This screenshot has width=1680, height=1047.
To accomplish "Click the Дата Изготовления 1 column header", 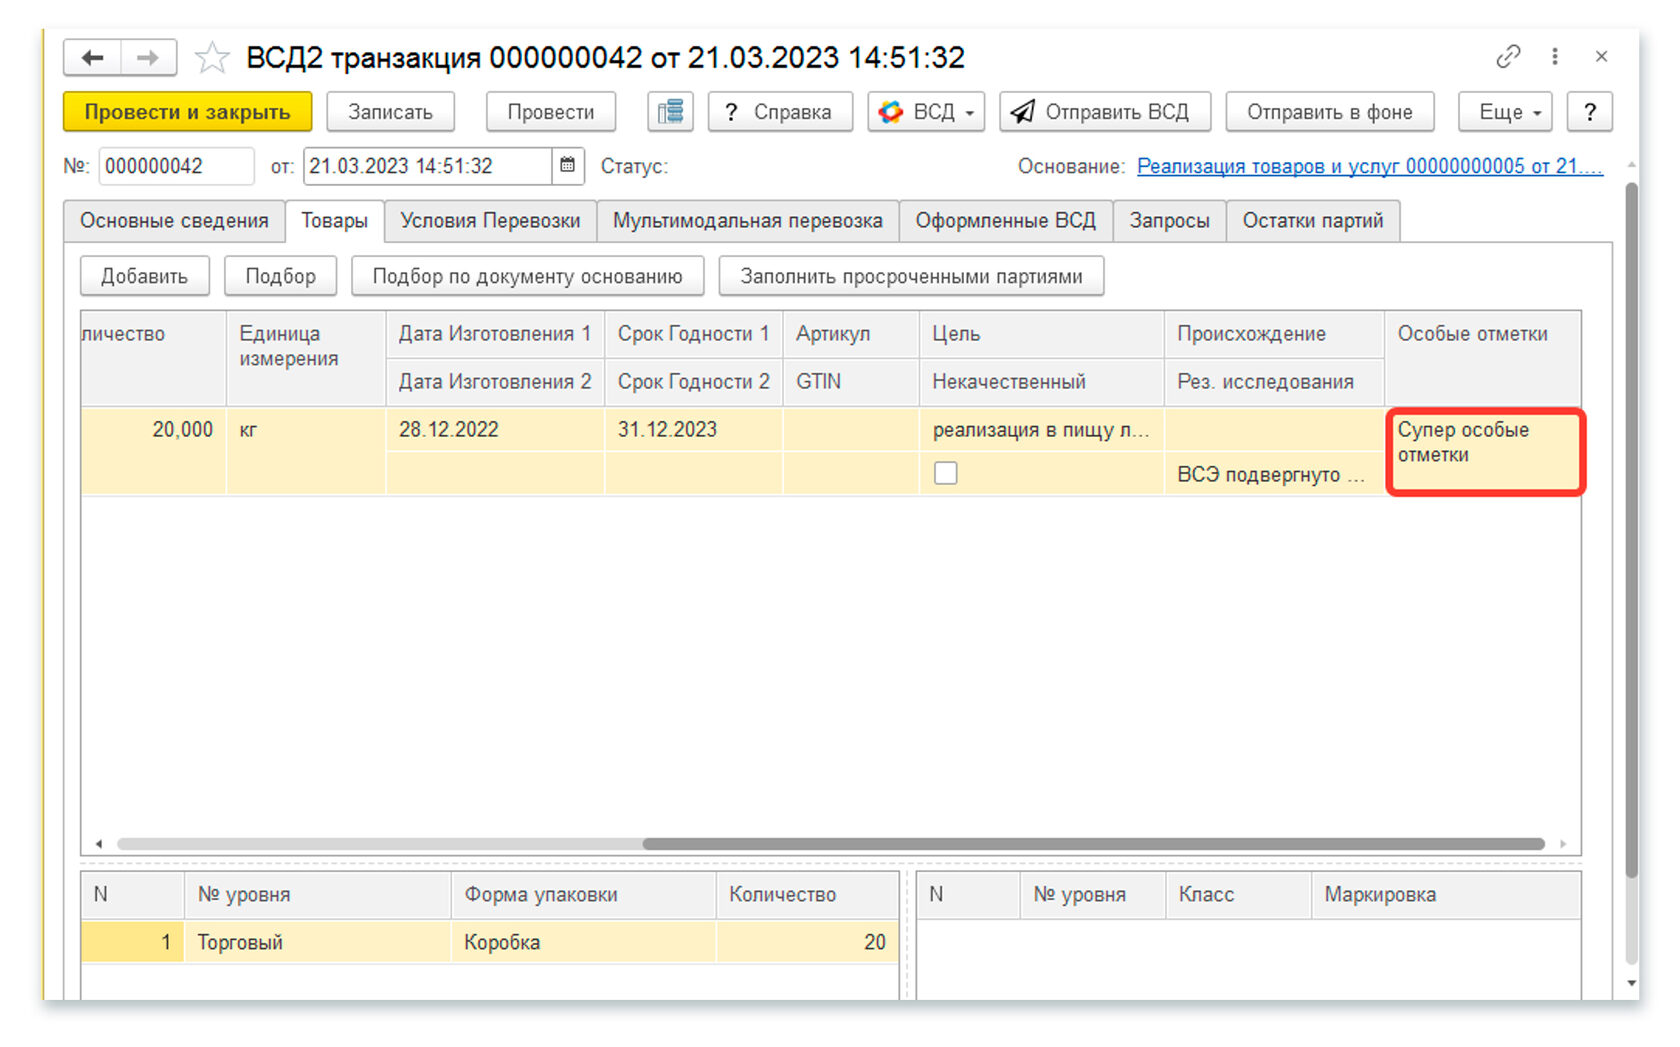I will tap(494, 334).
